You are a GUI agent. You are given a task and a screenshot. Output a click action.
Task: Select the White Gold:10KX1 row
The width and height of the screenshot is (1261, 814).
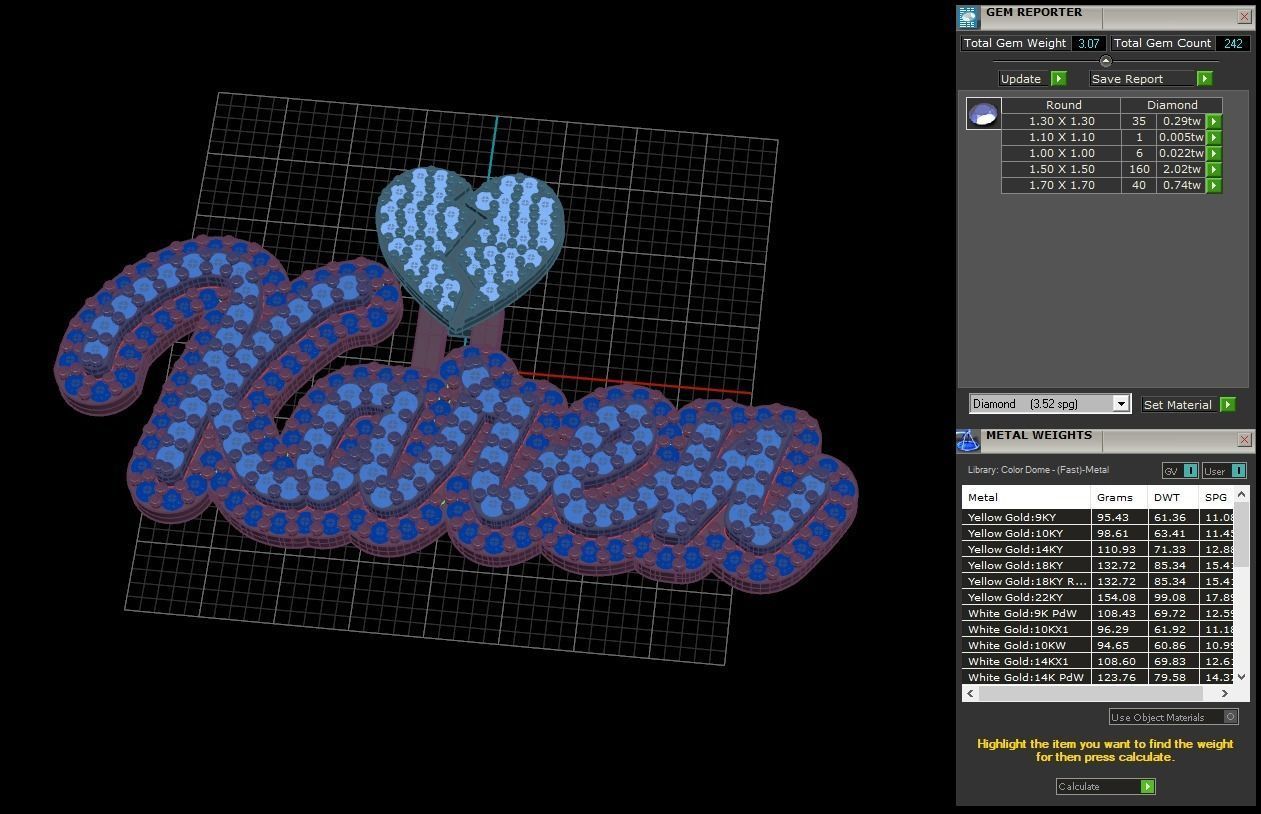click(1098, 629)
